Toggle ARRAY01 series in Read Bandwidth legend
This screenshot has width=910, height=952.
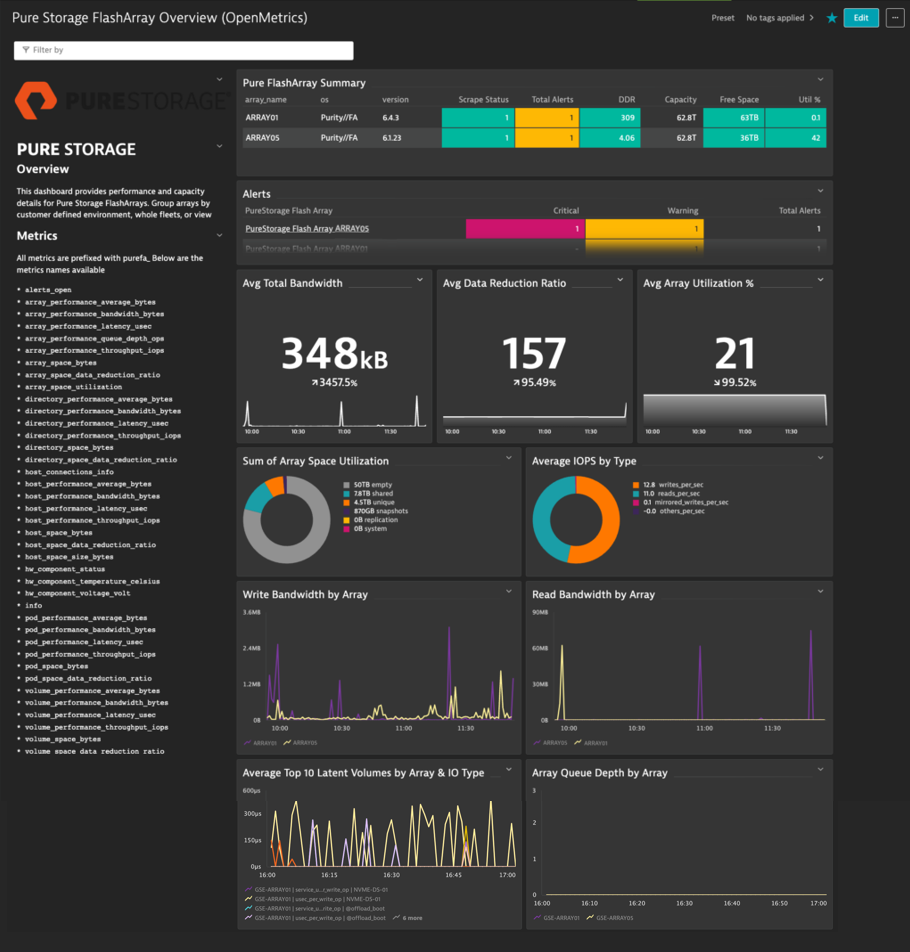point(591,743)
